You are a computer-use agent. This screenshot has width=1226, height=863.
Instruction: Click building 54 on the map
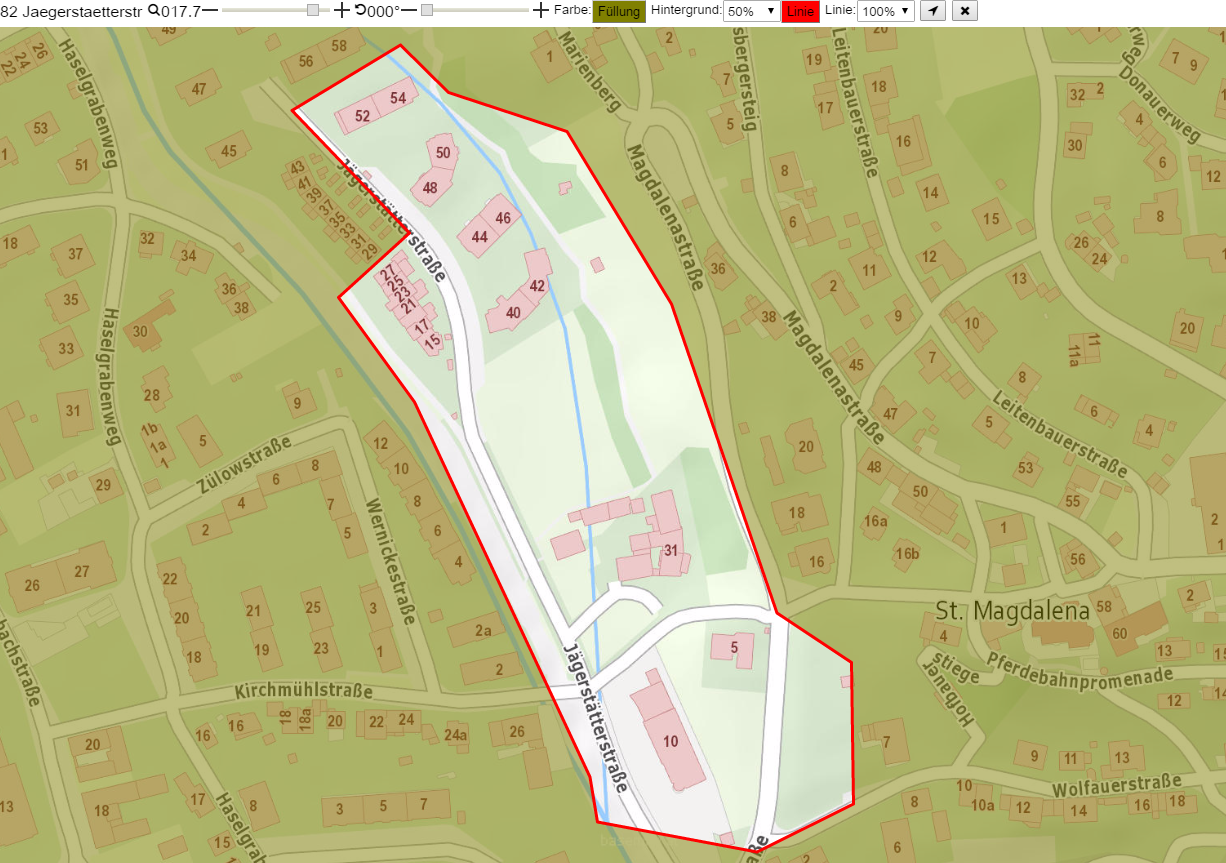tap(397, 98)
